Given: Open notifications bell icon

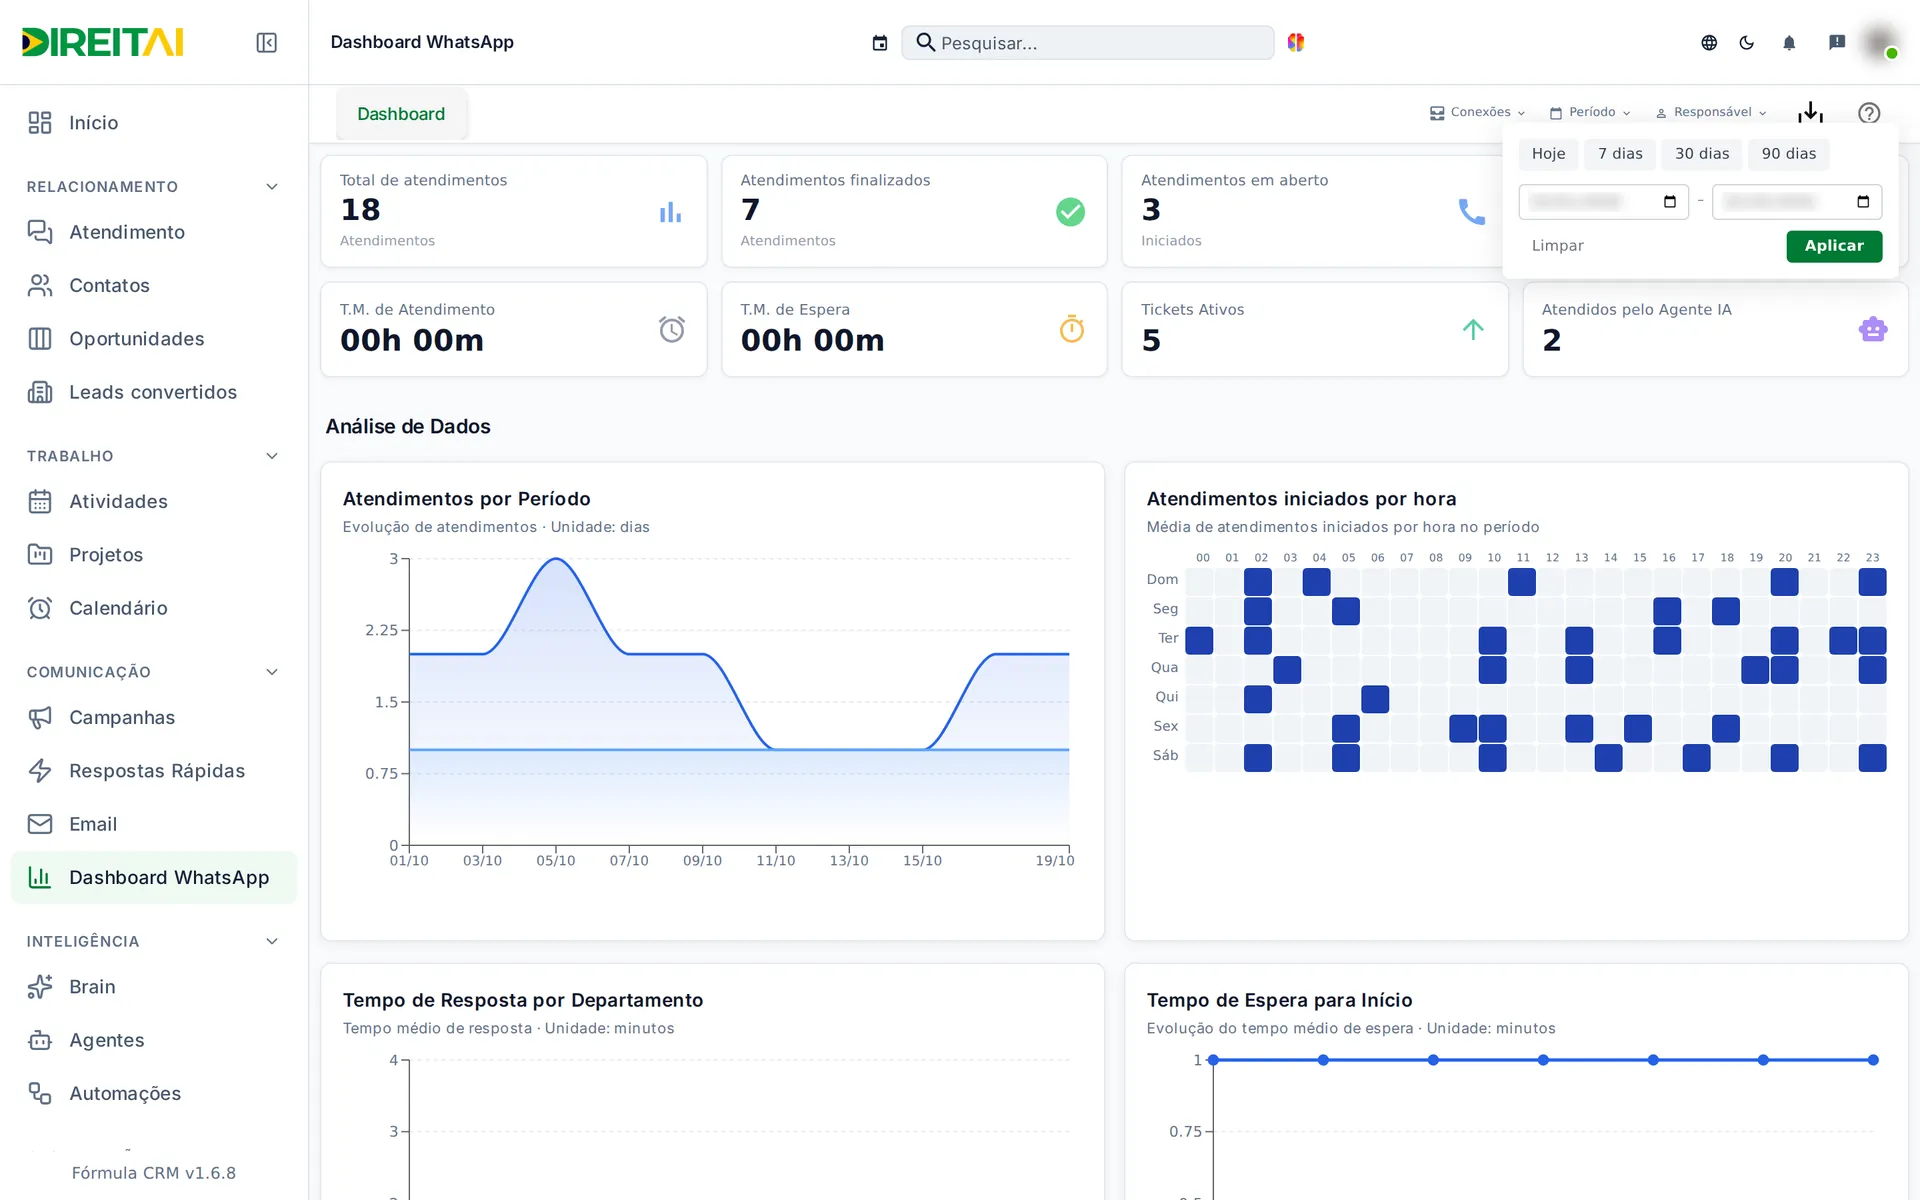Looking at the screenshot, I should point(1789,42).
